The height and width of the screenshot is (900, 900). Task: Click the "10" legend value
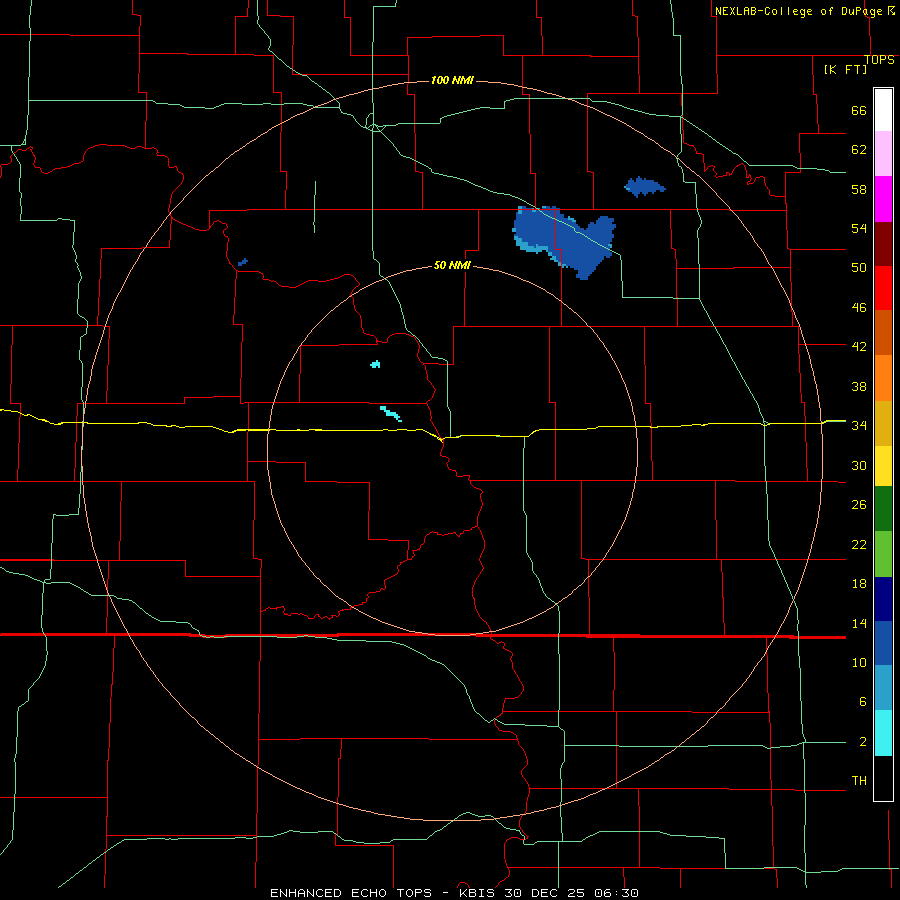tap(859, 663)
